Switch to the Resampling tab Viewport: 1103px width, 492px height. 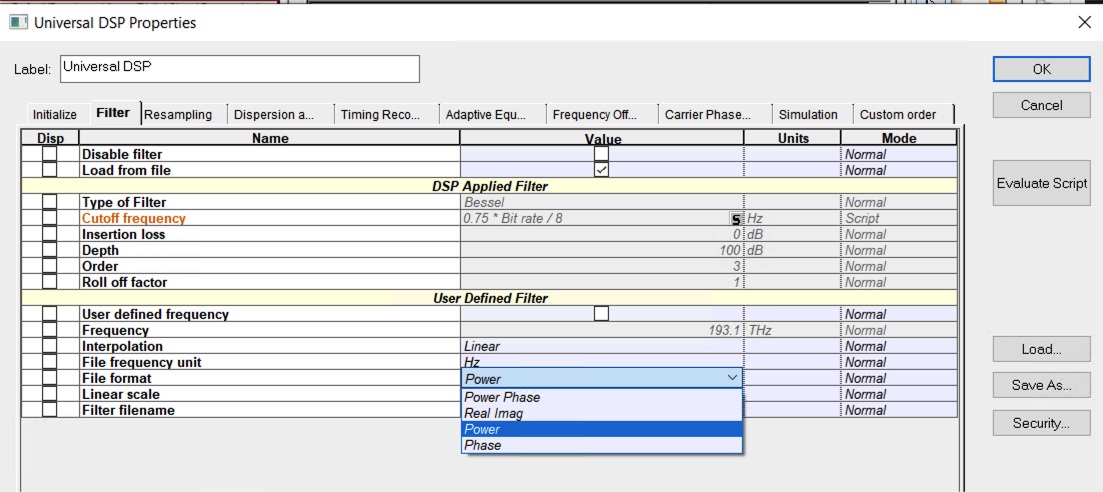[178, 115]
